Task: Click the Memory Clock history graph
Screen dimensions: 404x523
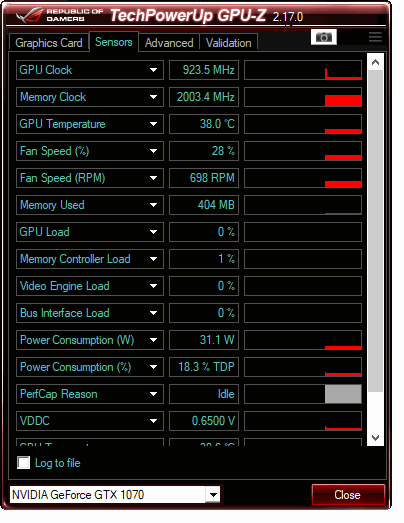Action: (x=303, y=97)
